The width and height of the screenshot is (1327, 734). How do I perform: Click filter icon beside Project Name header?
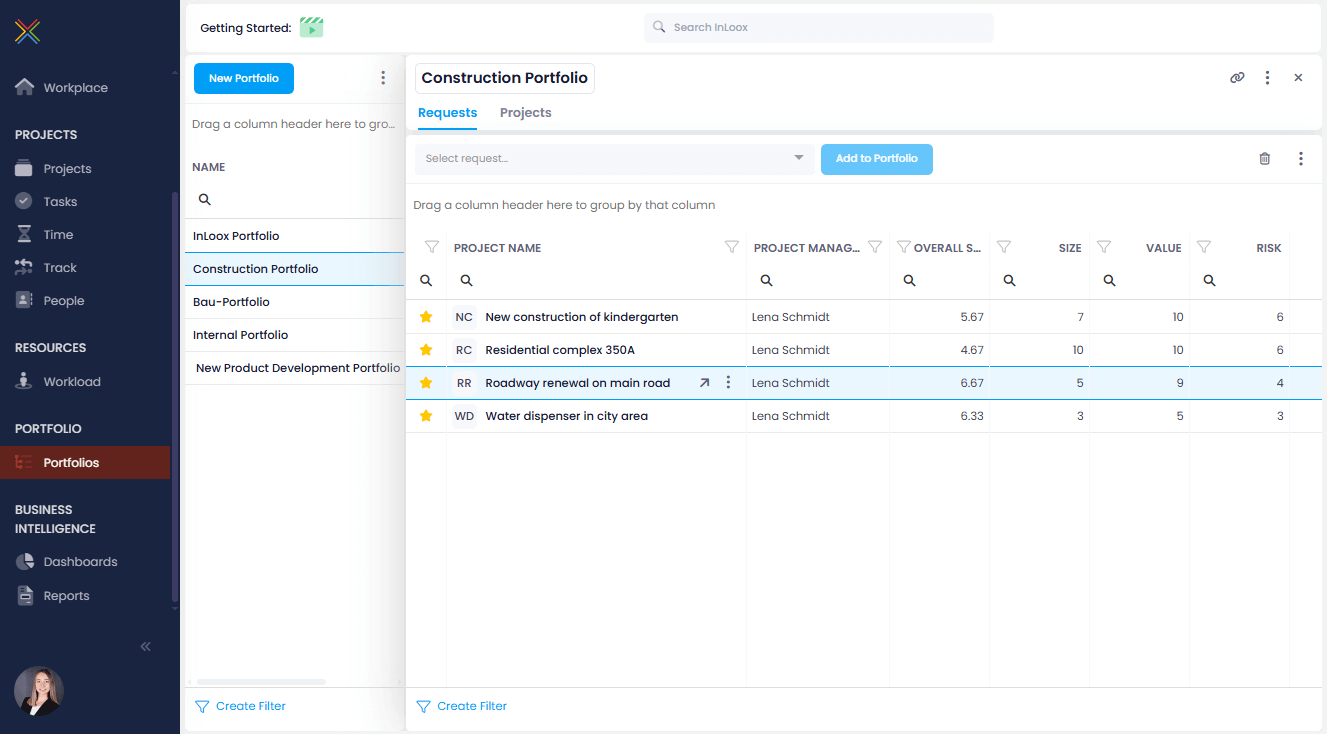coord(432,247)
